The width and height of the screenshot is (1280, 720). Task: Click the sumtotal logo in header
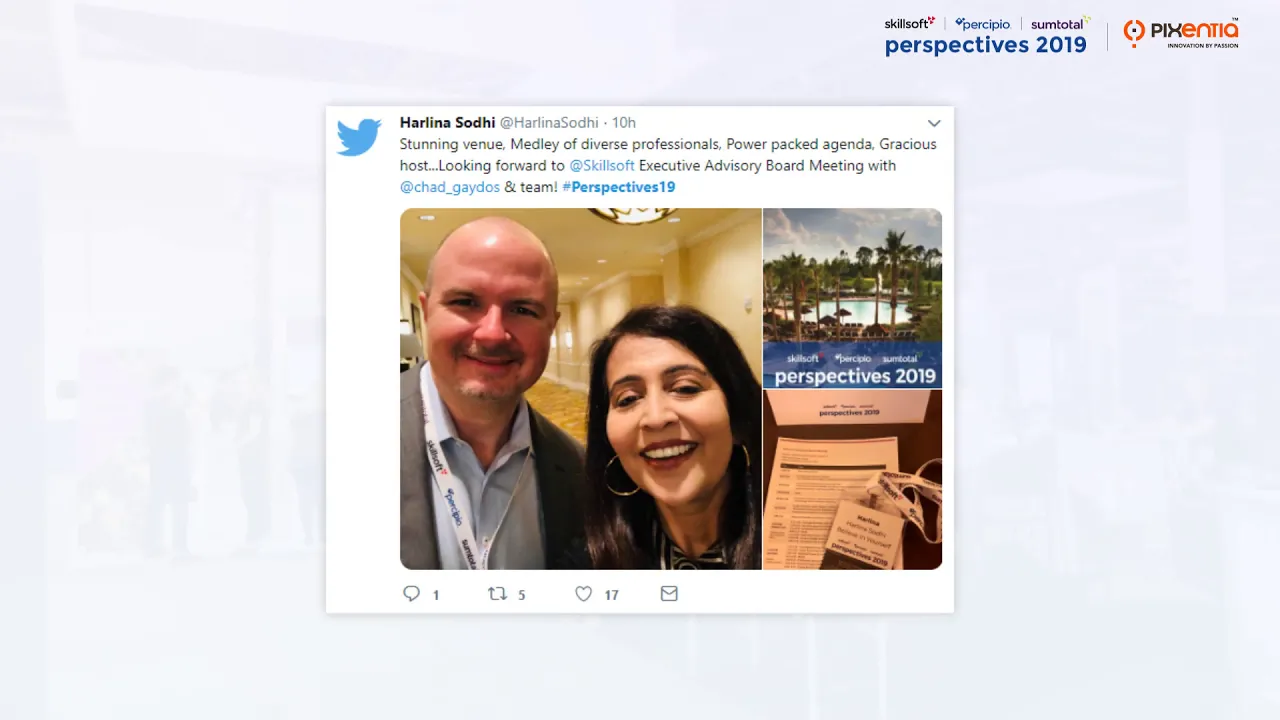click(x=1060, y=23)
